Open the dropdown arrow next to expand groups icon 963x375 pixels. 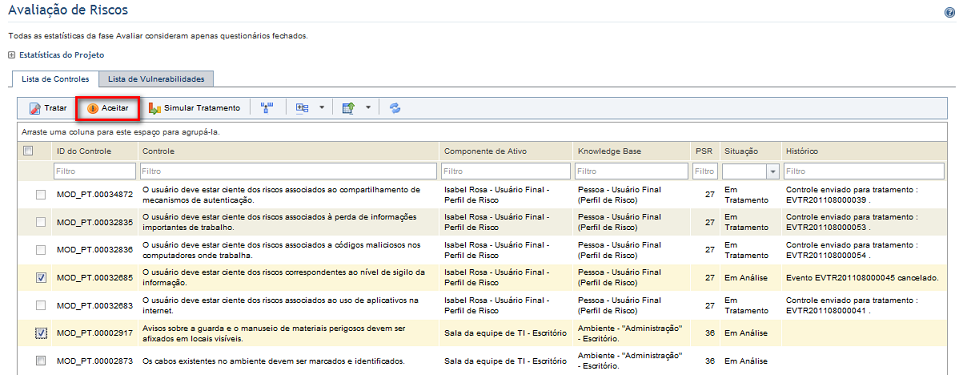pyautogui.click(x=321, y=109)
